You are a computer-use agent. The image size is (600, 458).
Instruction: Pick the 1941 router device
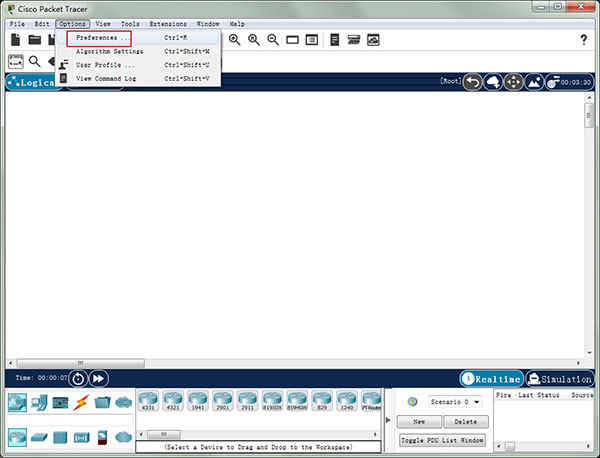pos(198,401)
